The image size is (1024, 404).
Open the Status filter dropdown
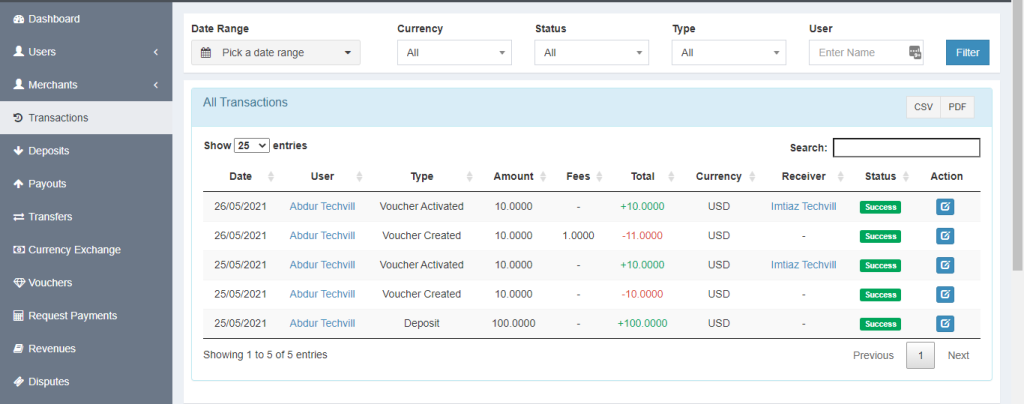(x=591, y=53)
